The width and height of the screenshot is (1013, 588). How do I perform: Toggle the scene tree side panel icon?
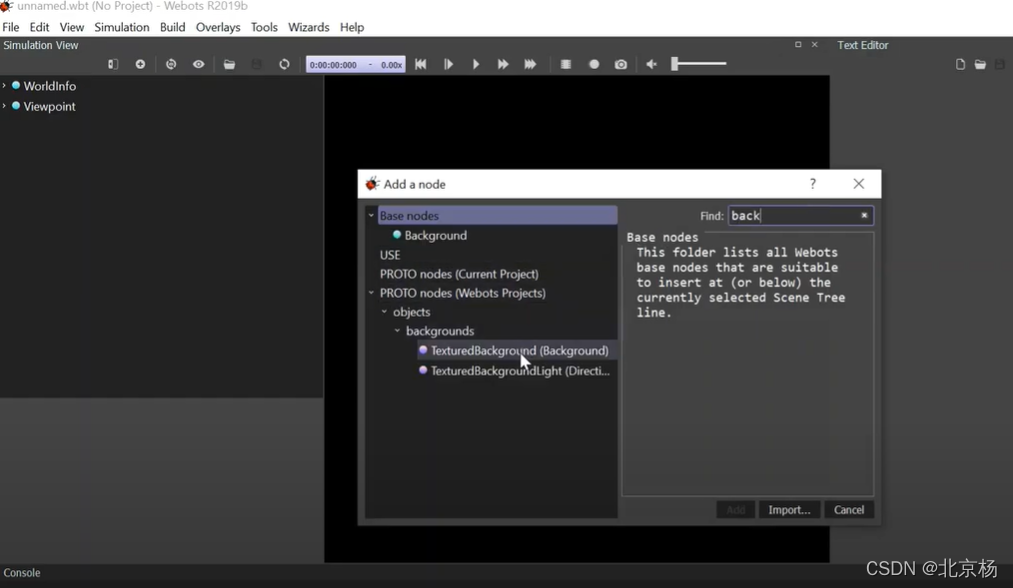click(113, 64)
